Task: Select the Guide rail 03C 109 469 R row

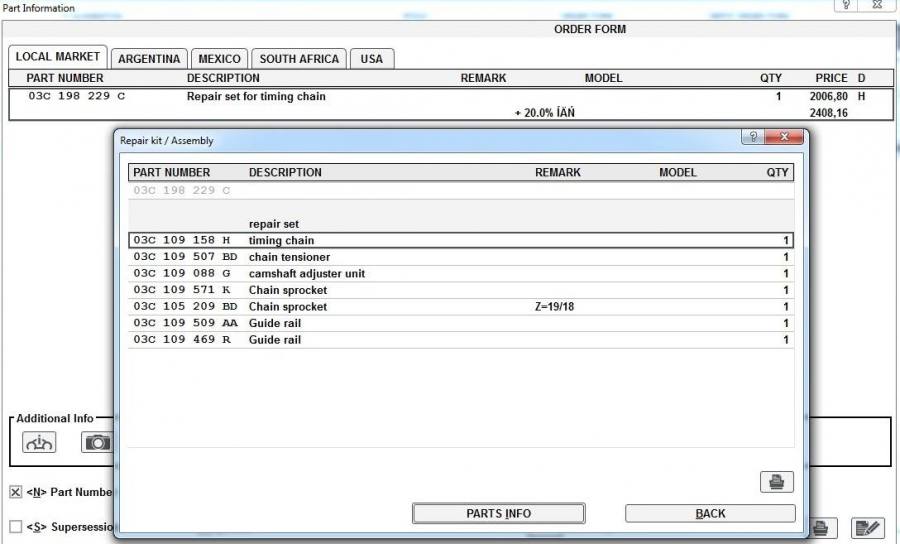Action: pos(460,340)
